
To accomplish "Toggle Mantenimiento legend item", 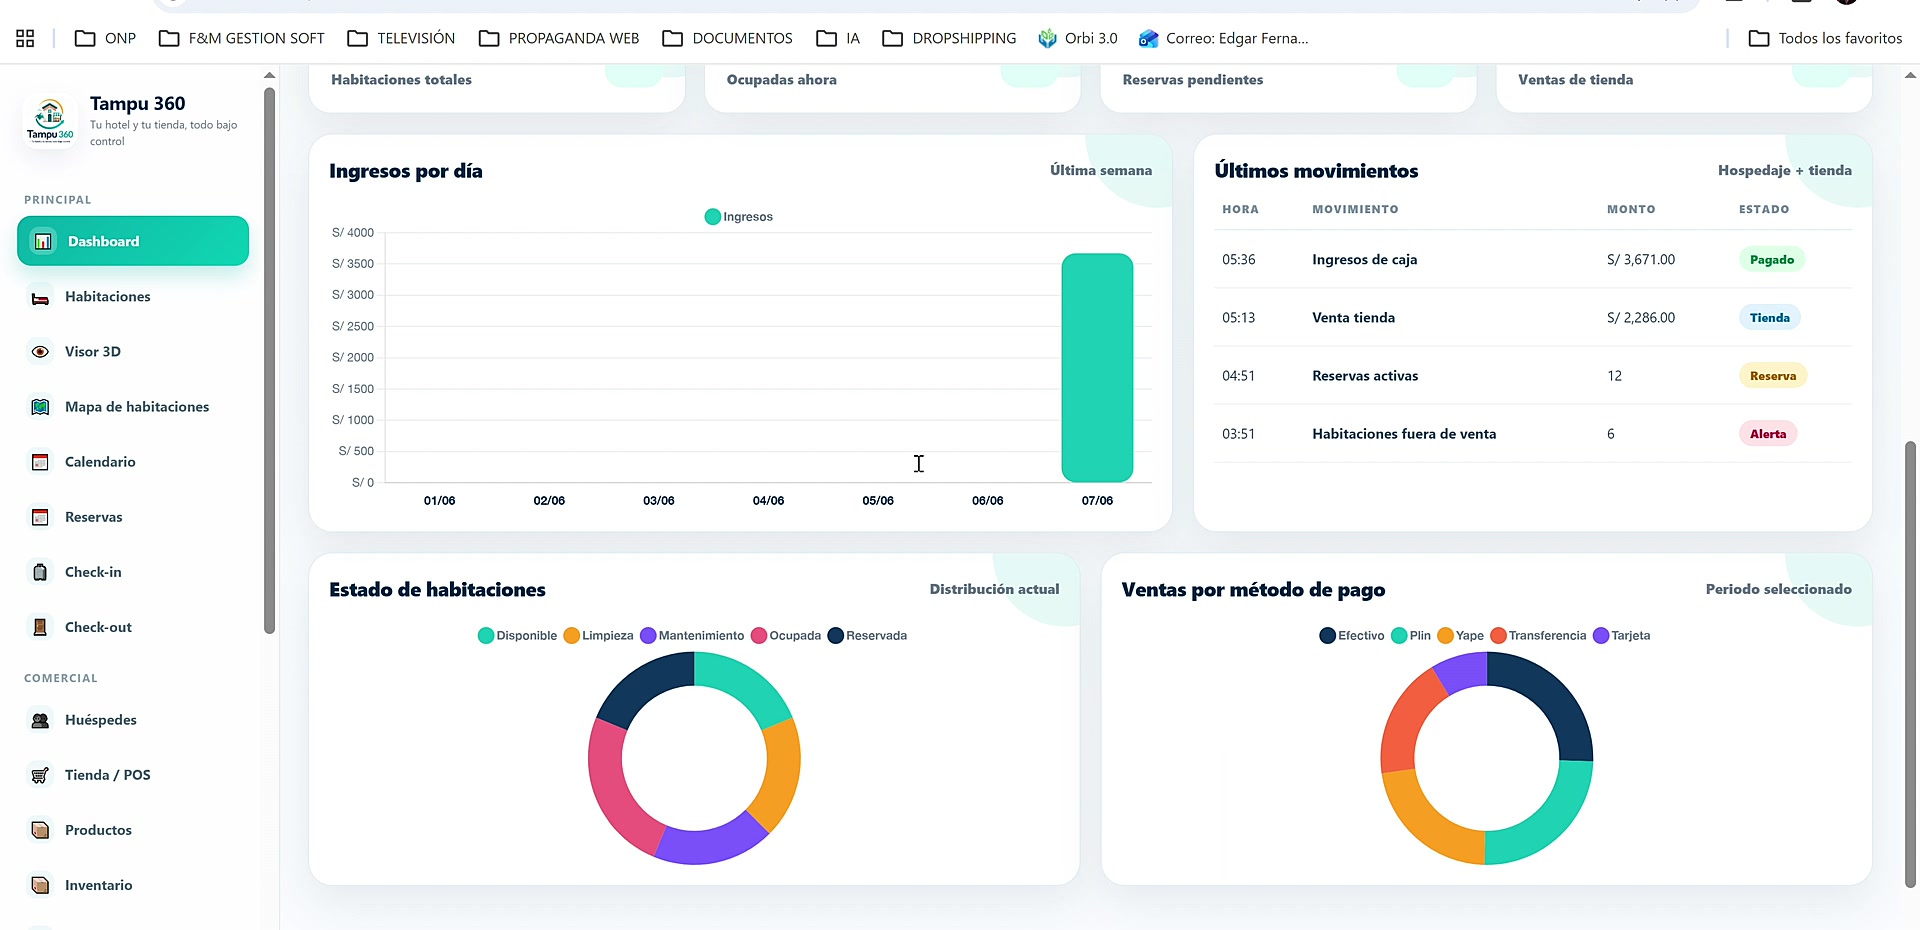I will point(692,636).
